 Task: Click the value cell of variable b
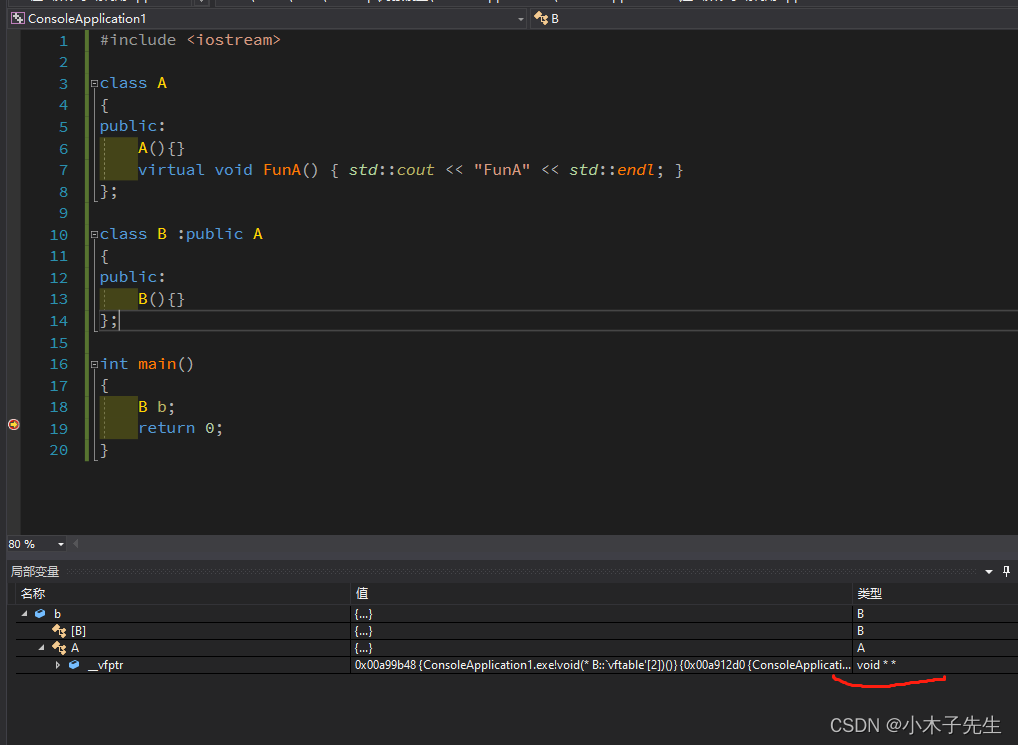pyautogui.click(x=601, y=613)
